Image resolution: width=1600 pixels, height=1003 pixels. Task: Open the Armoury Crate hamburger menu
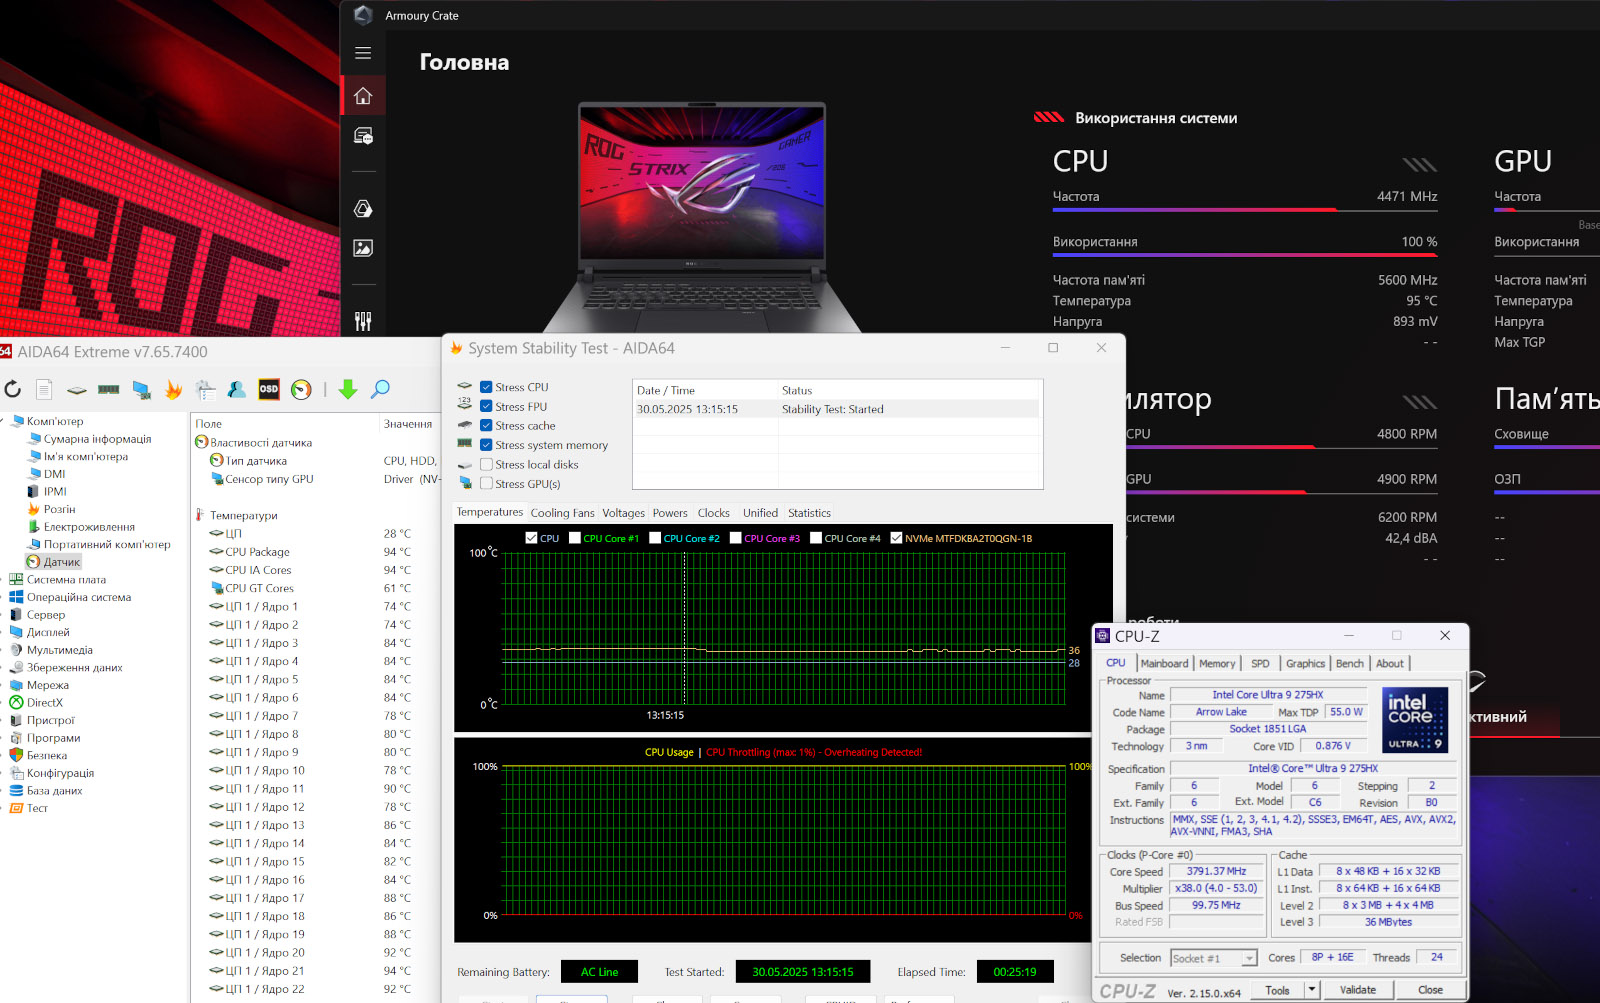[363, 53]
